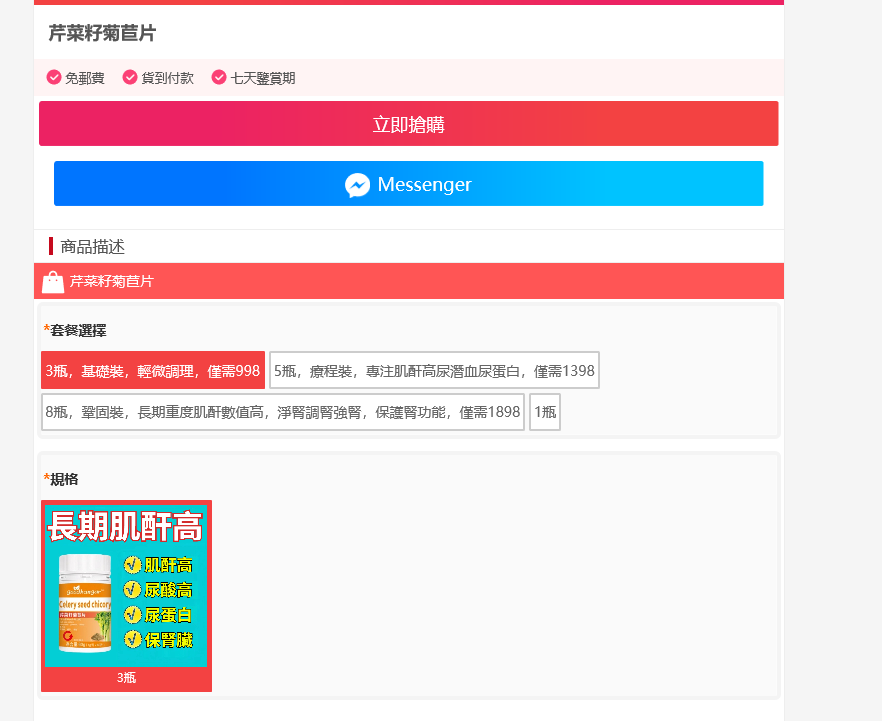Pick the 8瓶 鞏固裝 1898 package
This screenshot has height=721, width=882.
click(x=282, y=412)
